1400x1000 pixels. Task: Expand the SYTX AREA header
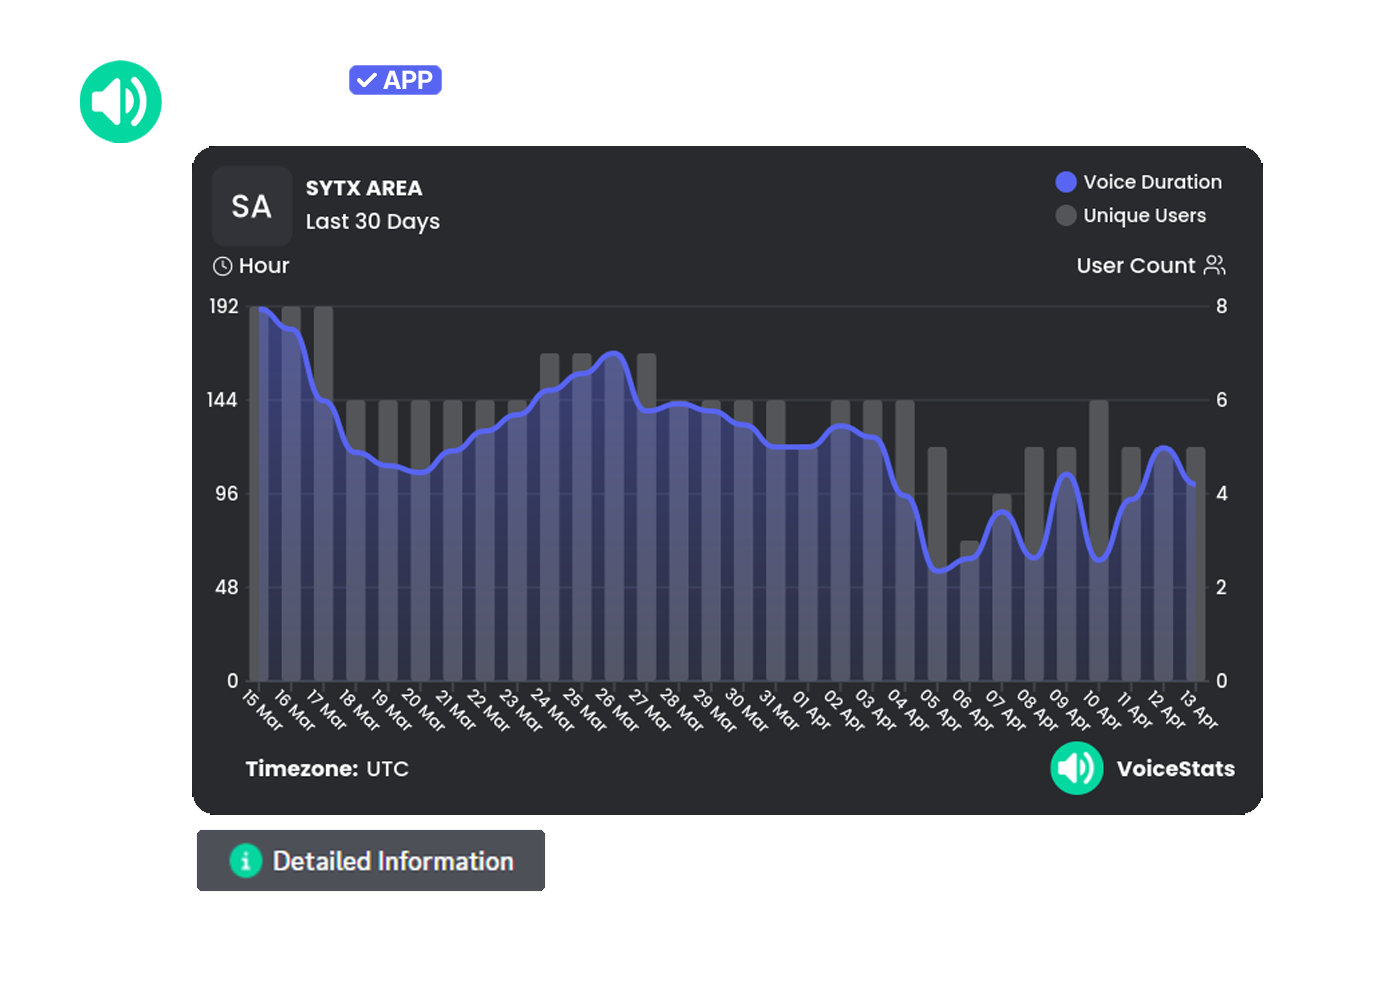coord(364,188)
